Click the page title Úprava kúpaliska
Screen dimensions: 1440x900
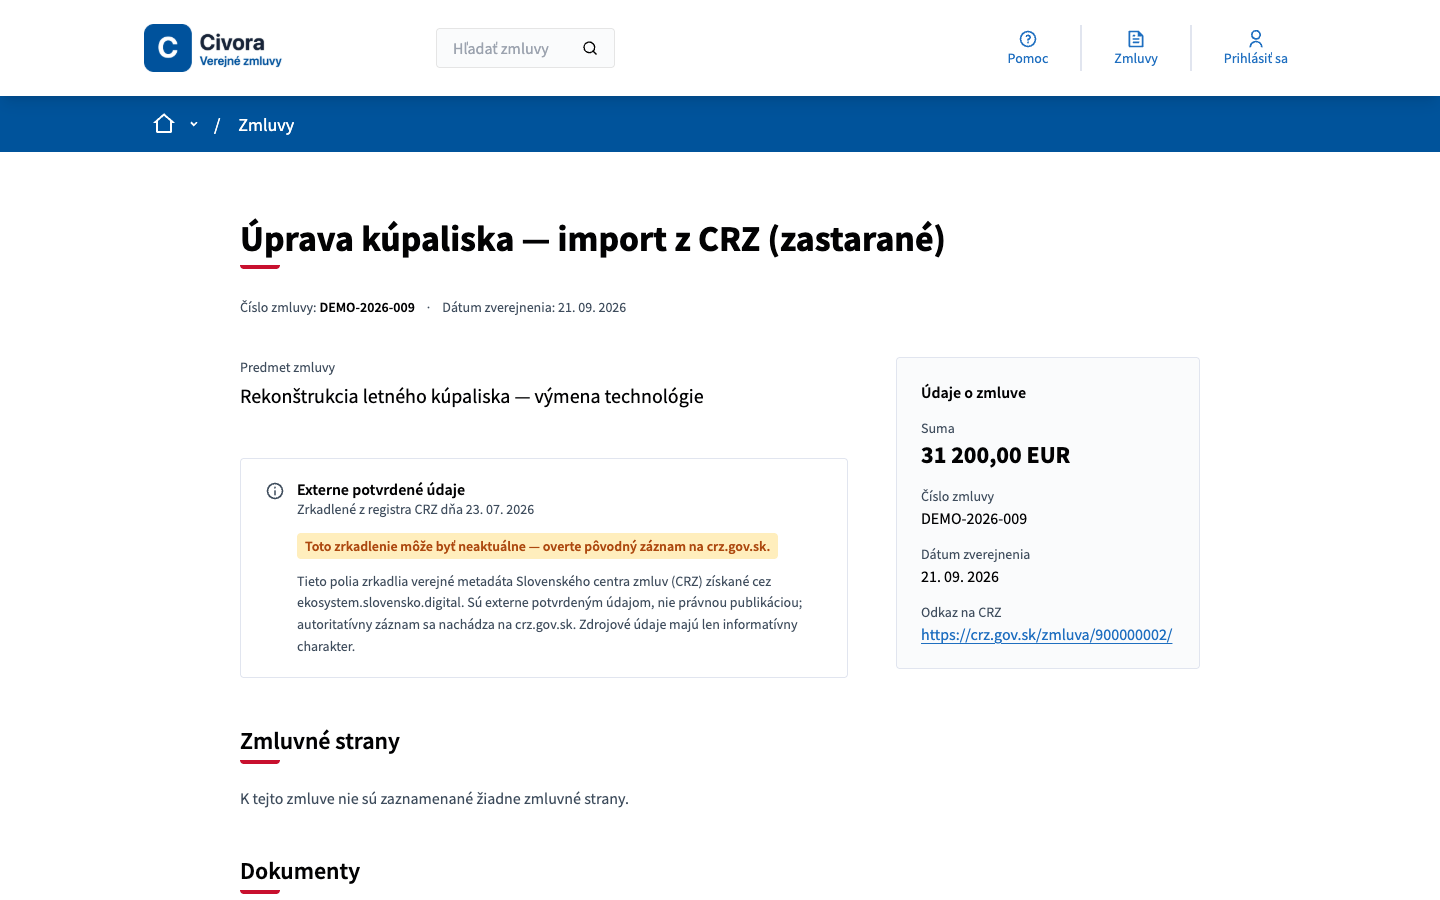tap(592, 239)
